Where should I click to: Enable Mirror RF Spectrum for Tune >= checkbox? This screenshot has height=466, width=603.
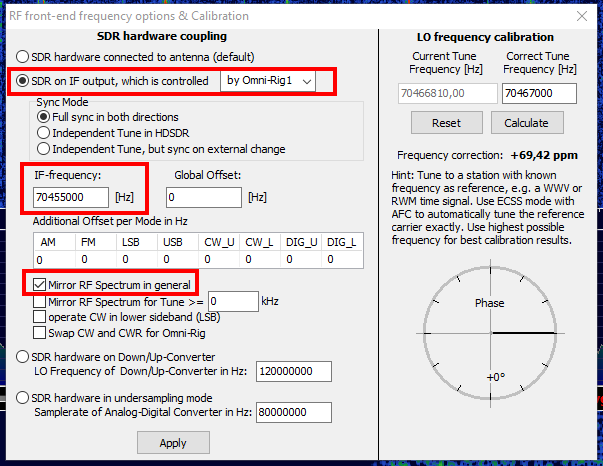[x=40, y=301]
